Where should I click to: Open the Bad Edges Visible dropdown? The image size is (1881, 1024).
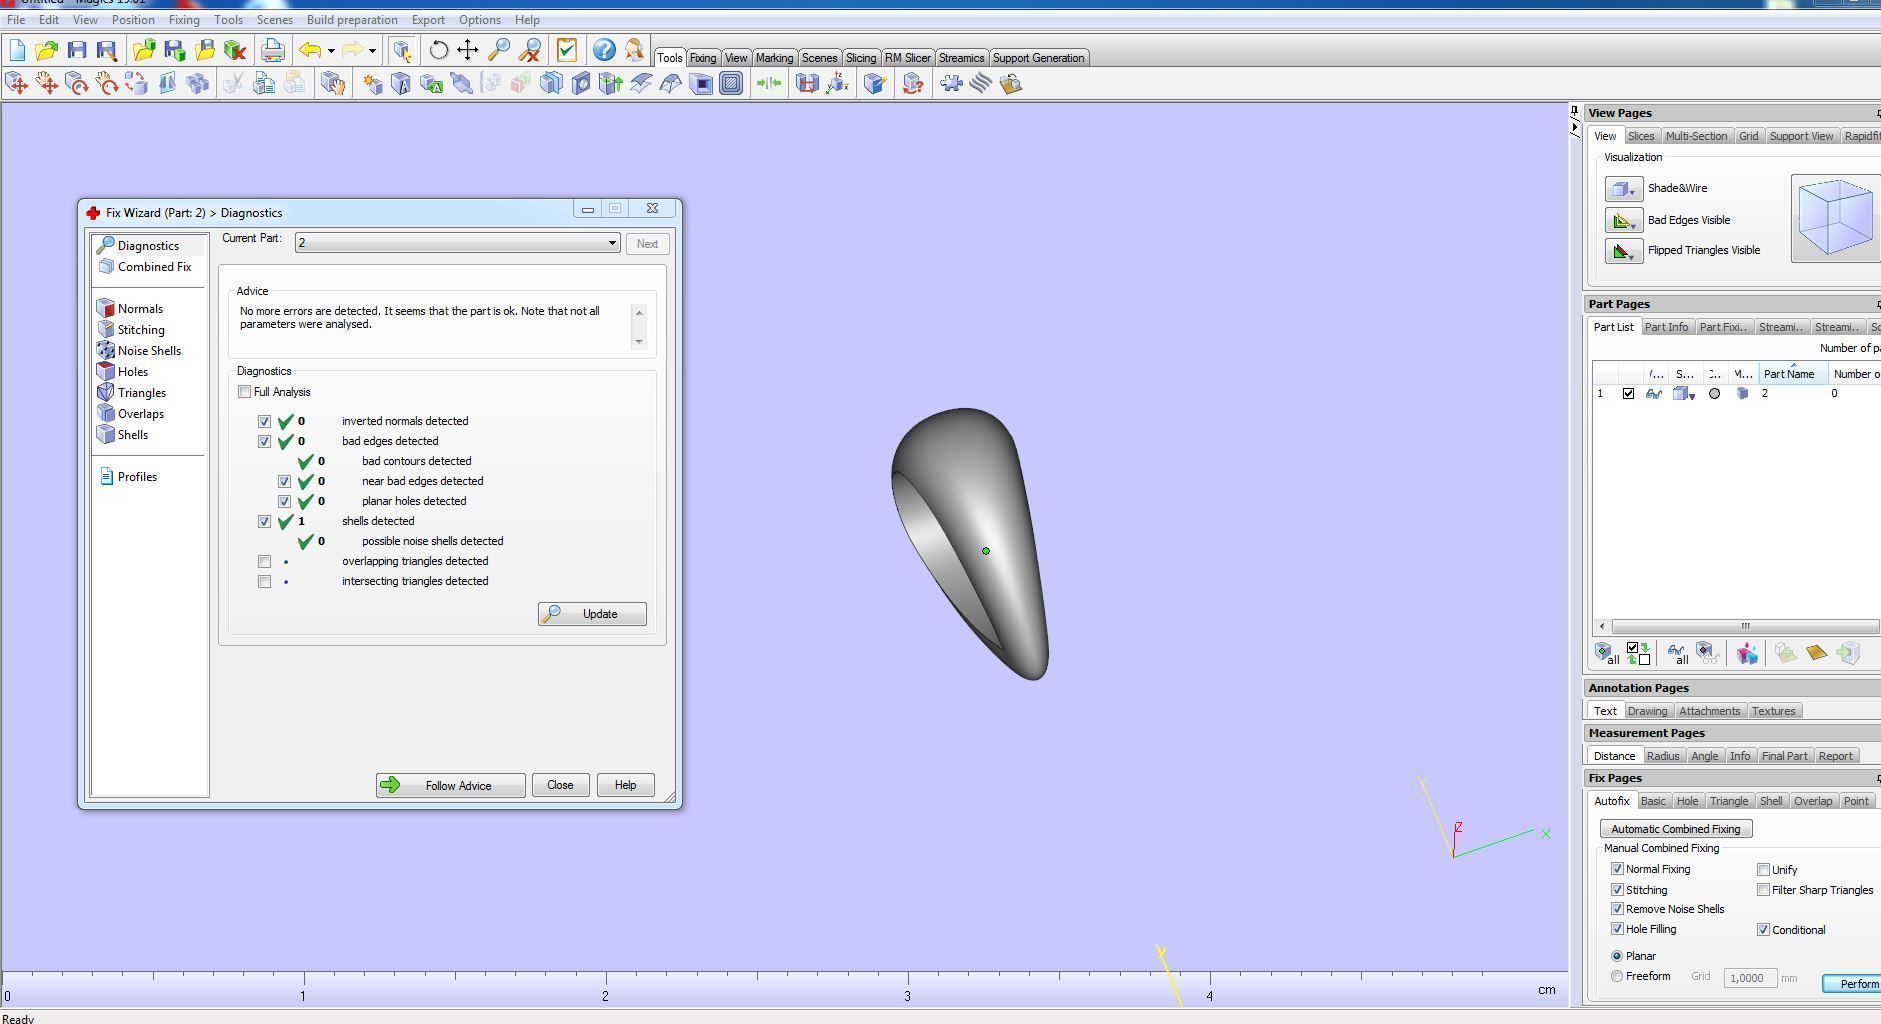click(x=1624, y=220)
